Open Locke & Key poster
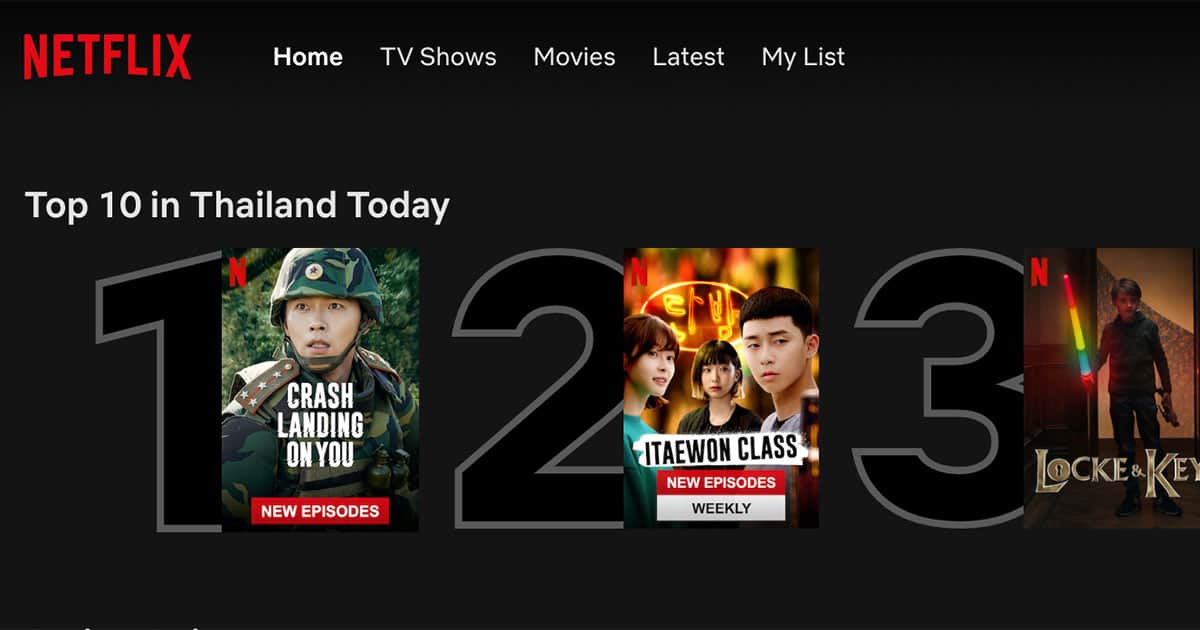The height and width of the screenshot is (630, 1200). [1112, 388]
